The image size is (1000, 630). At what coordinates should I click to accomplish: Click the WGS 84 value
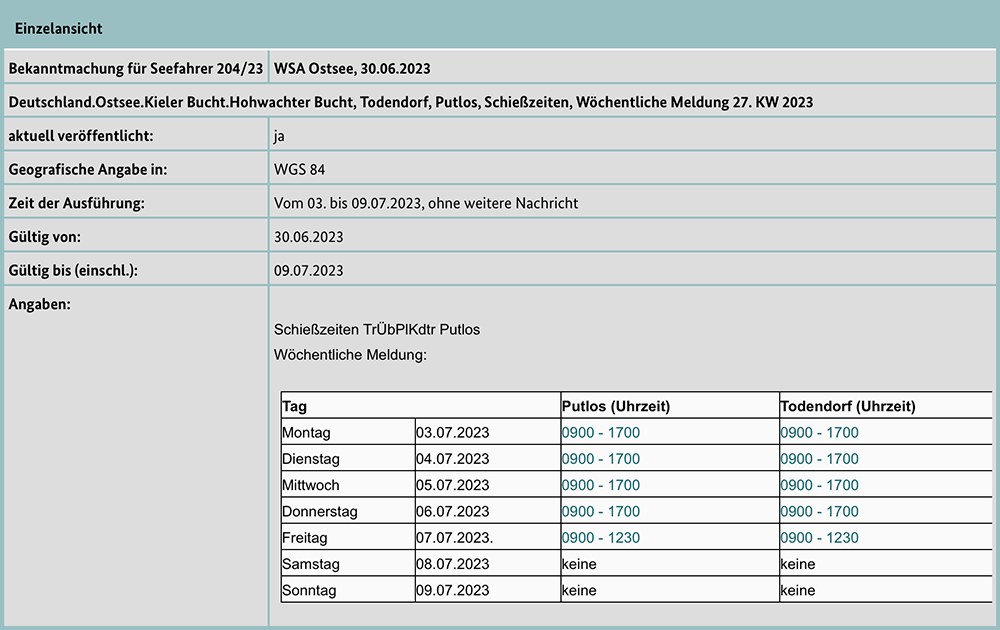click(299, 169)
